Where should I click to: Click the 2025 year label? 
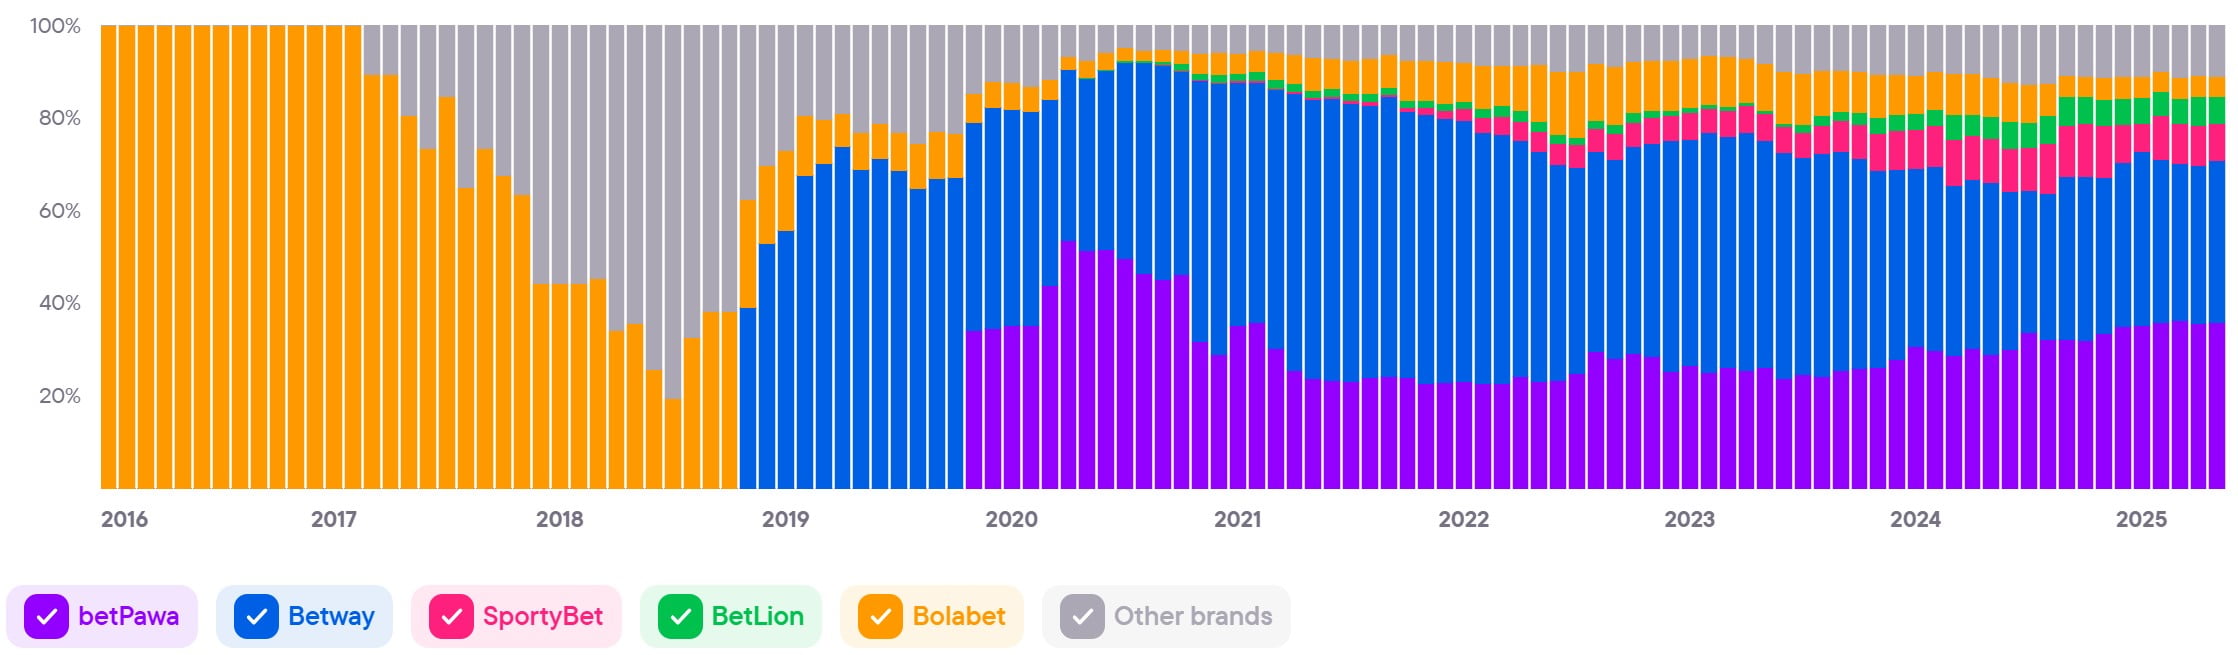click(x=2141, y=519)
